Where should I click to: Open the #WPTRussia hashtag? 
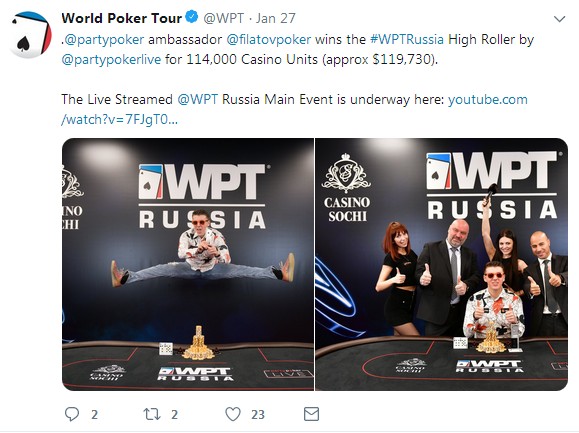pyautogui.click(x=407, y=39)
